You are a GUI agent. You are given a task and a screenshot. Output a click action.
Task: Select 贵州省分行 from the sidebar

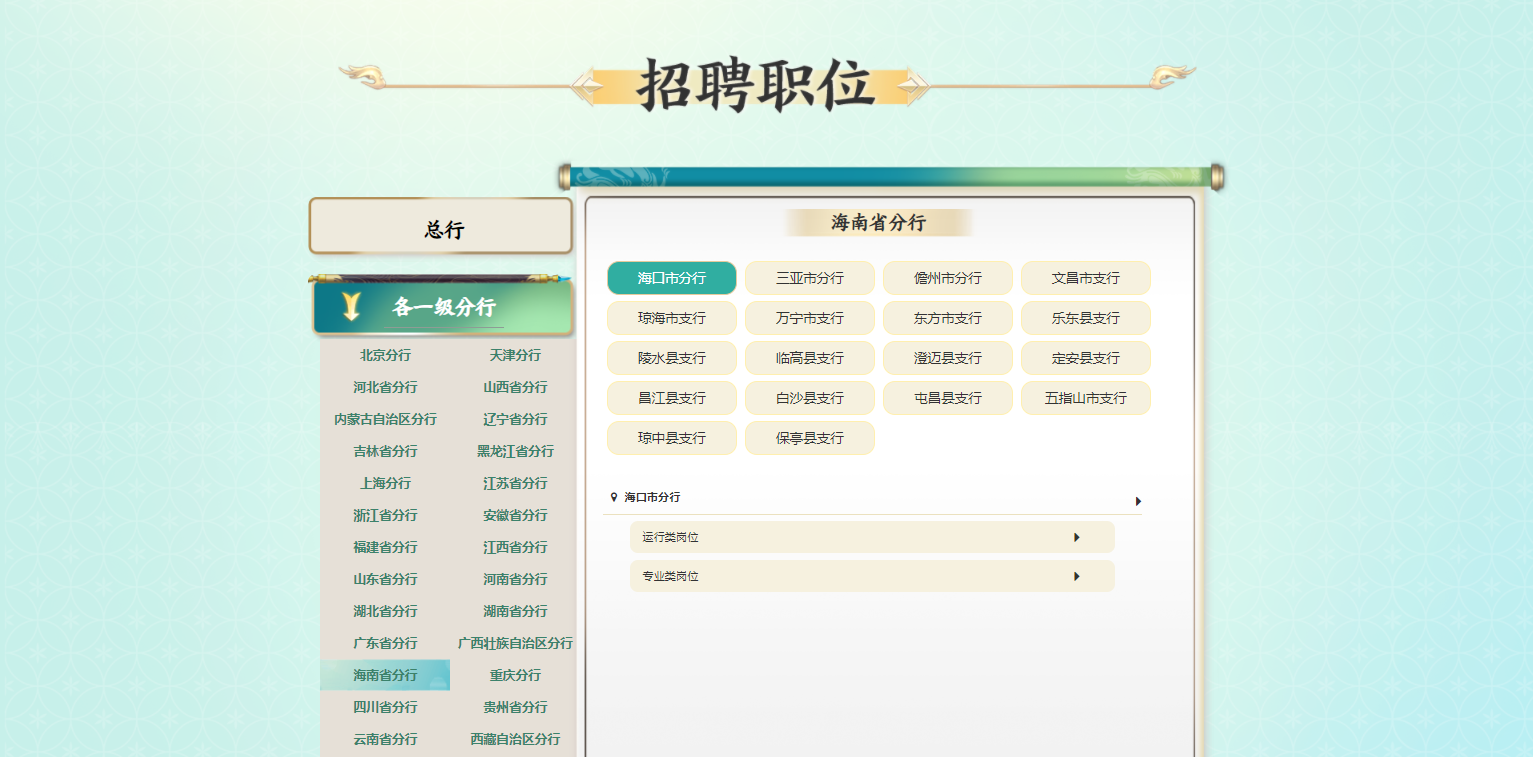tap(515, 707)
